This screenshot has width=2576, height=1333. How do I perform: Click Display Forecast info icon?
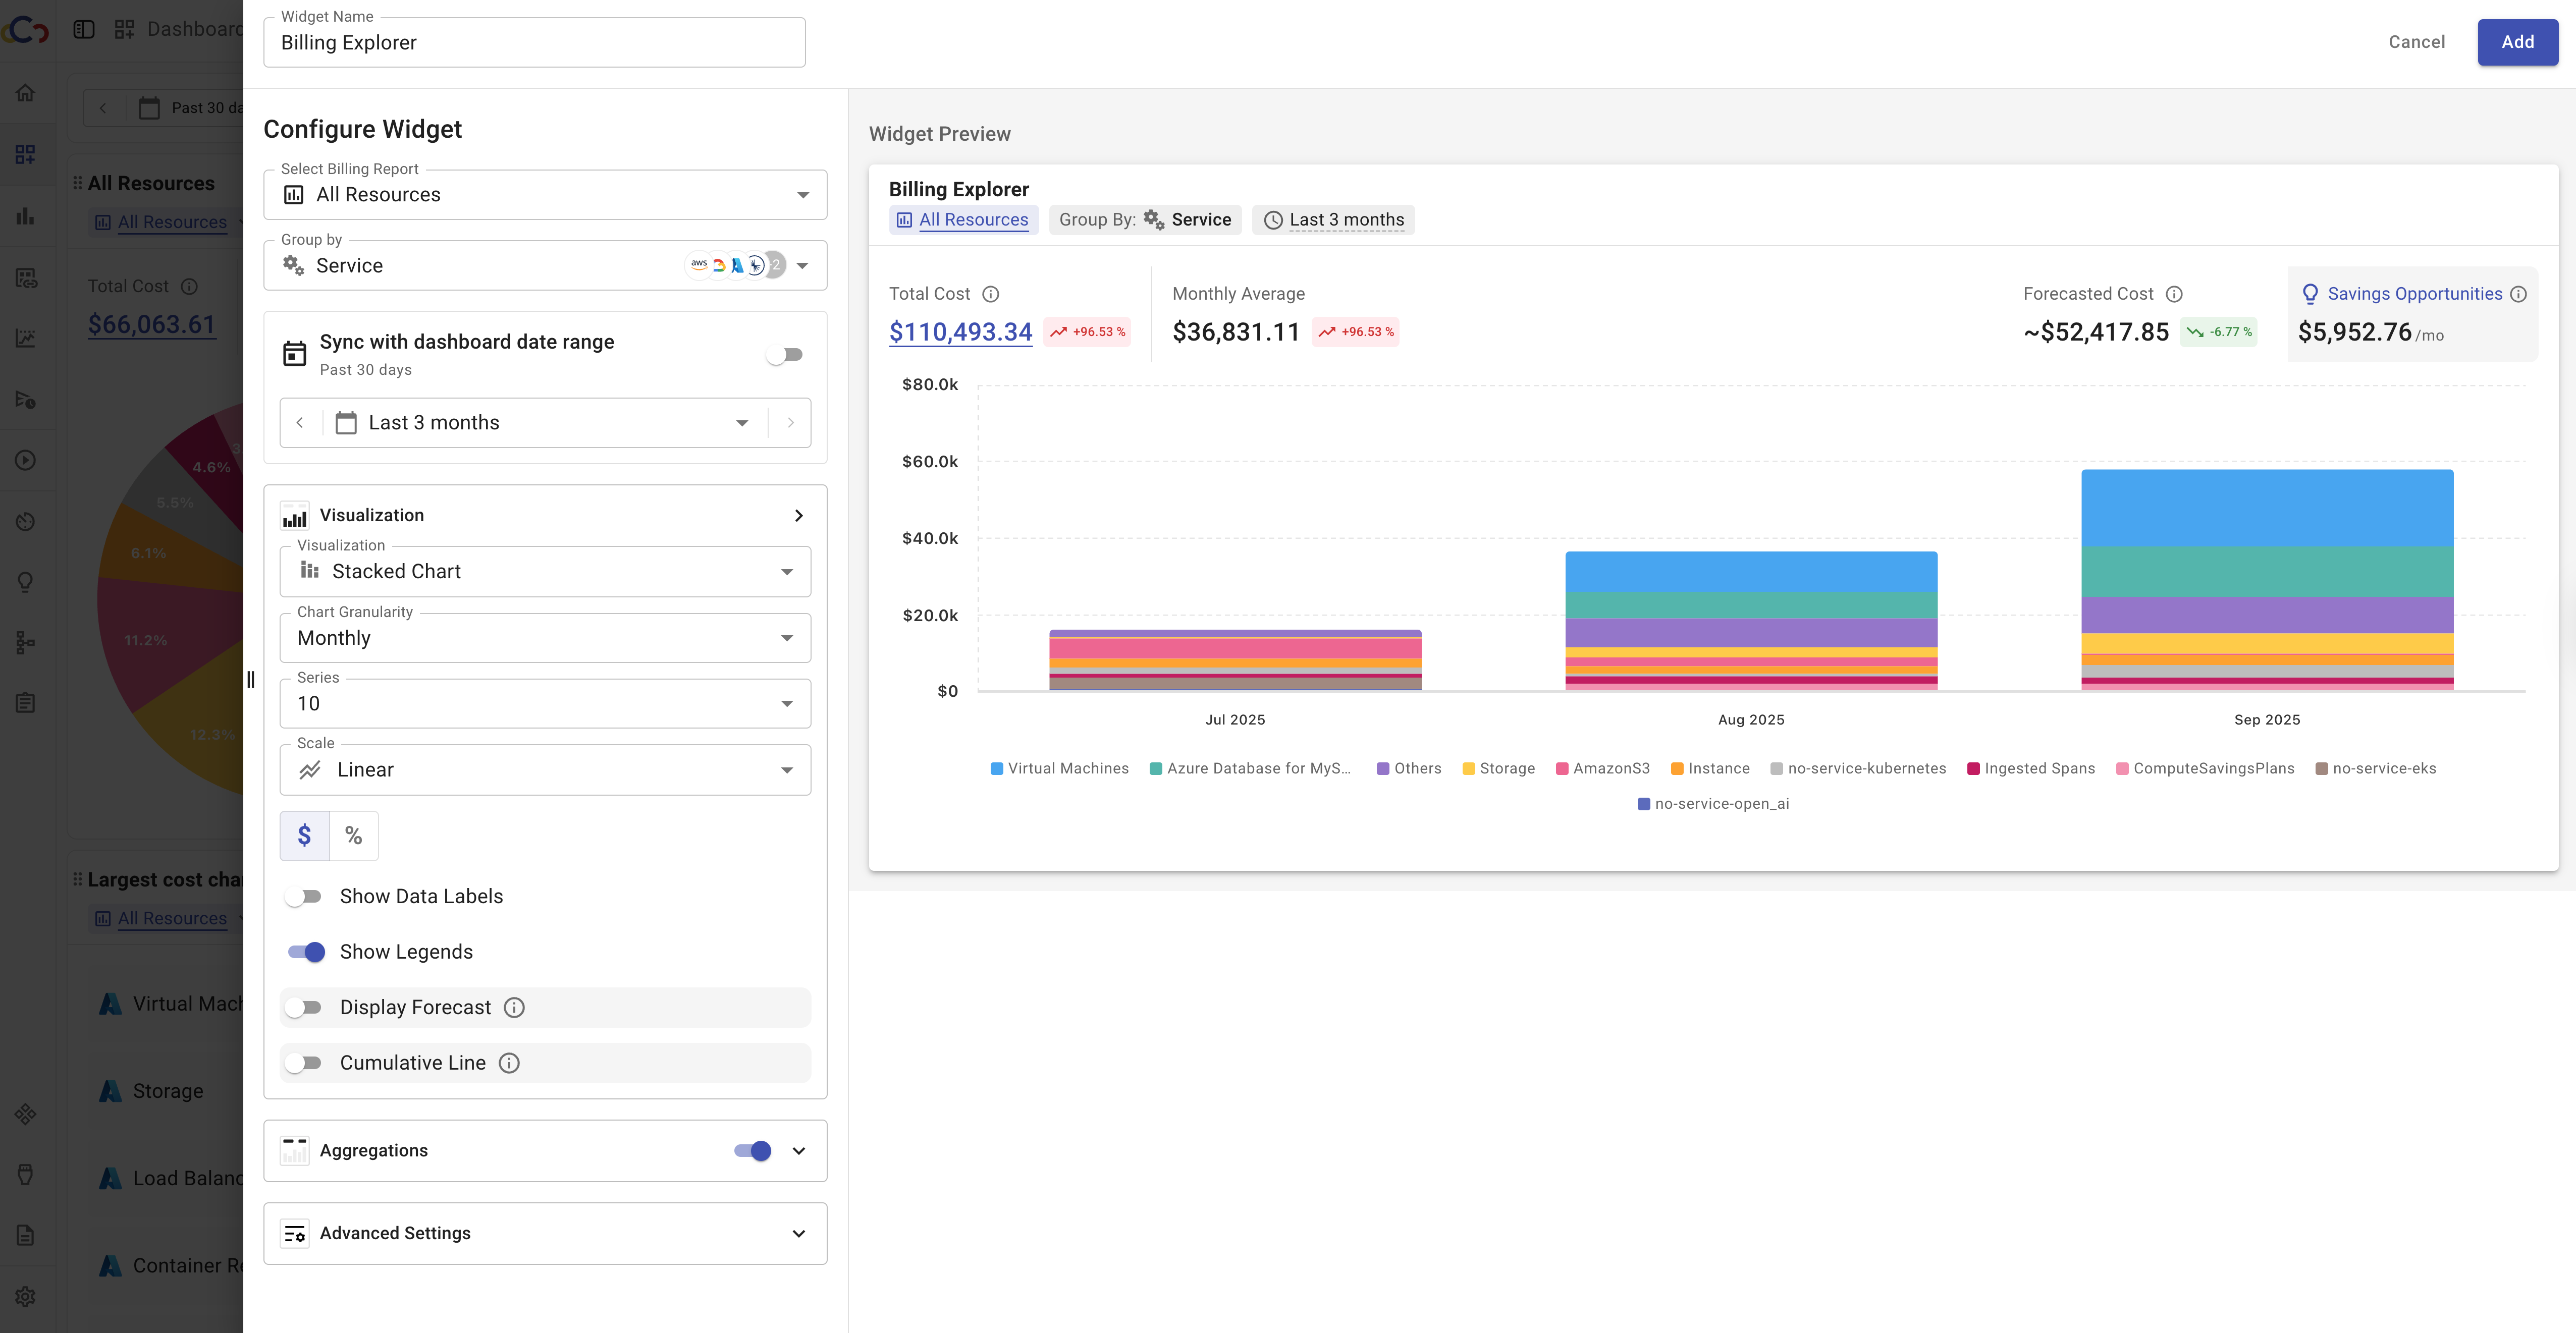tap(514, 1007)
